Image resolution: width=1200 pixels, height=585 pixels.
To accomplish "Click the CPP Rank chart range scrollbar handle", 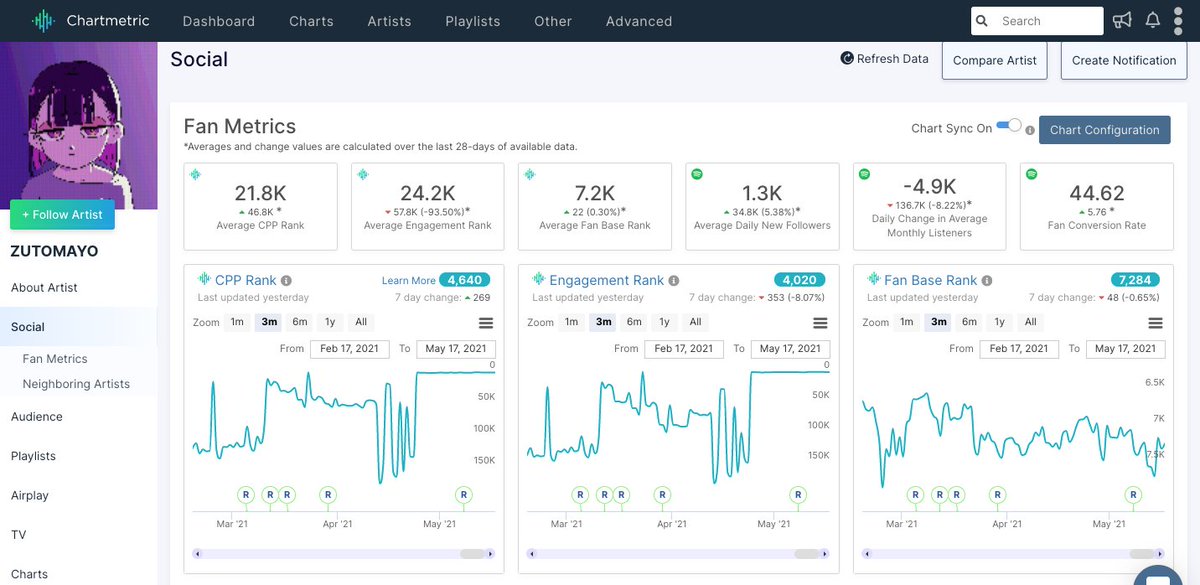I will 473,554.
